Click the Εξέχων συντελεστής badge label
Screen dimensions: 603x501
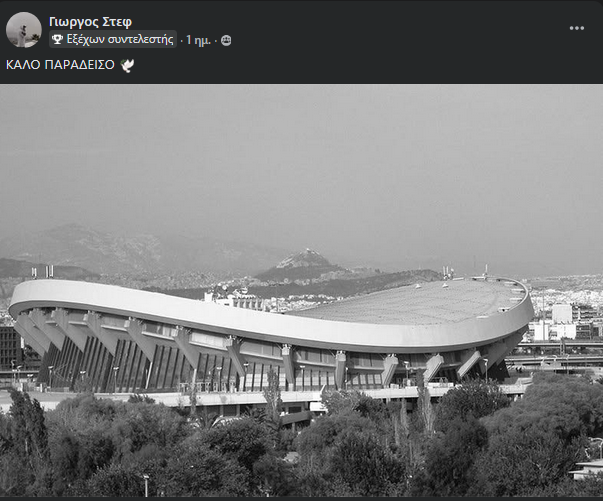(x=120, y=39)
